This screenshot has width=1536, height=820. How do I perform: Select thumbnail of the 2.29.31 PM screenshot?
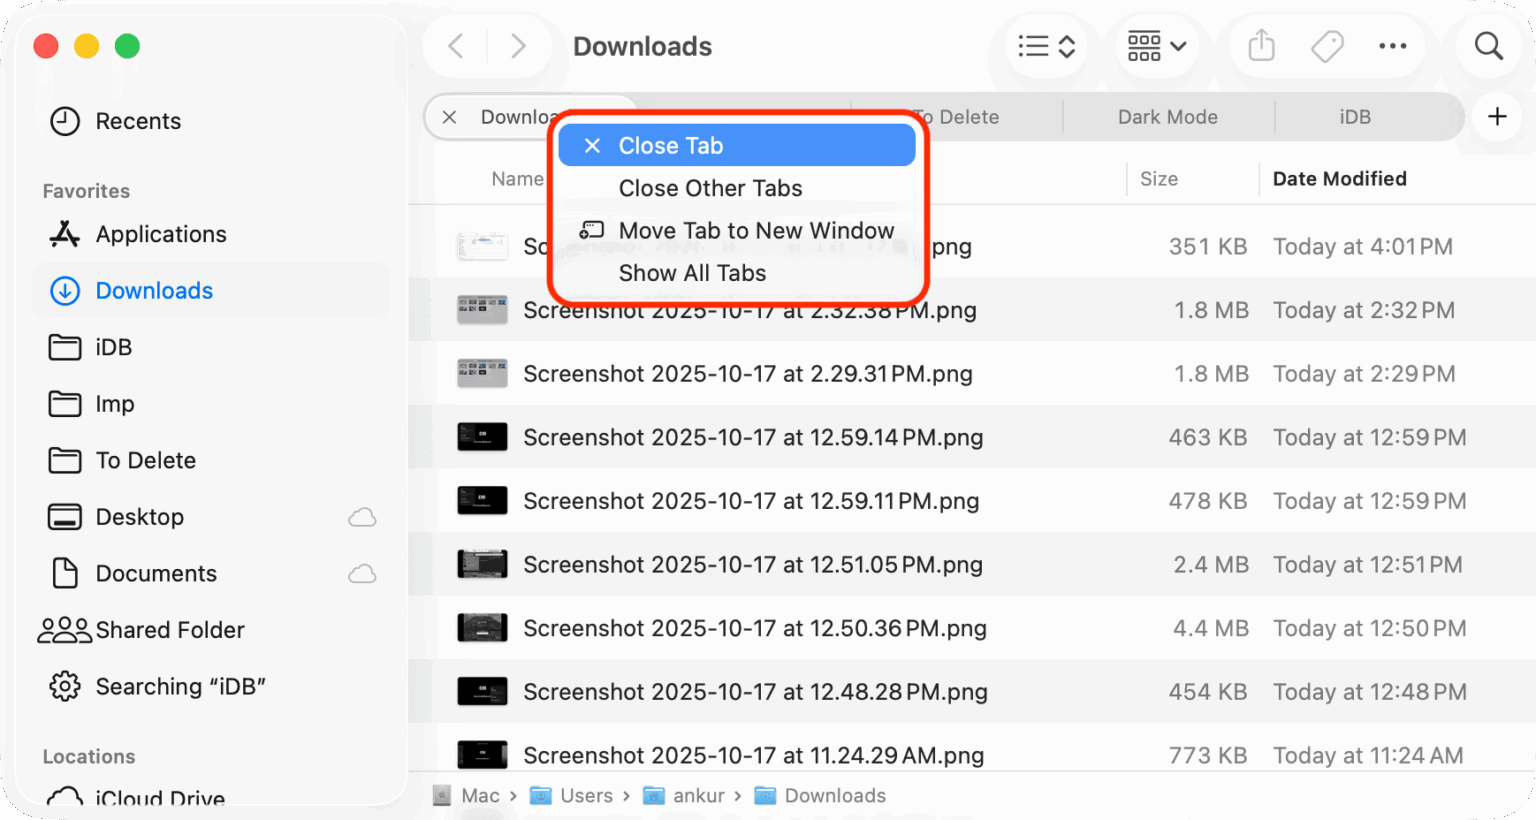[x=482, y=374]
